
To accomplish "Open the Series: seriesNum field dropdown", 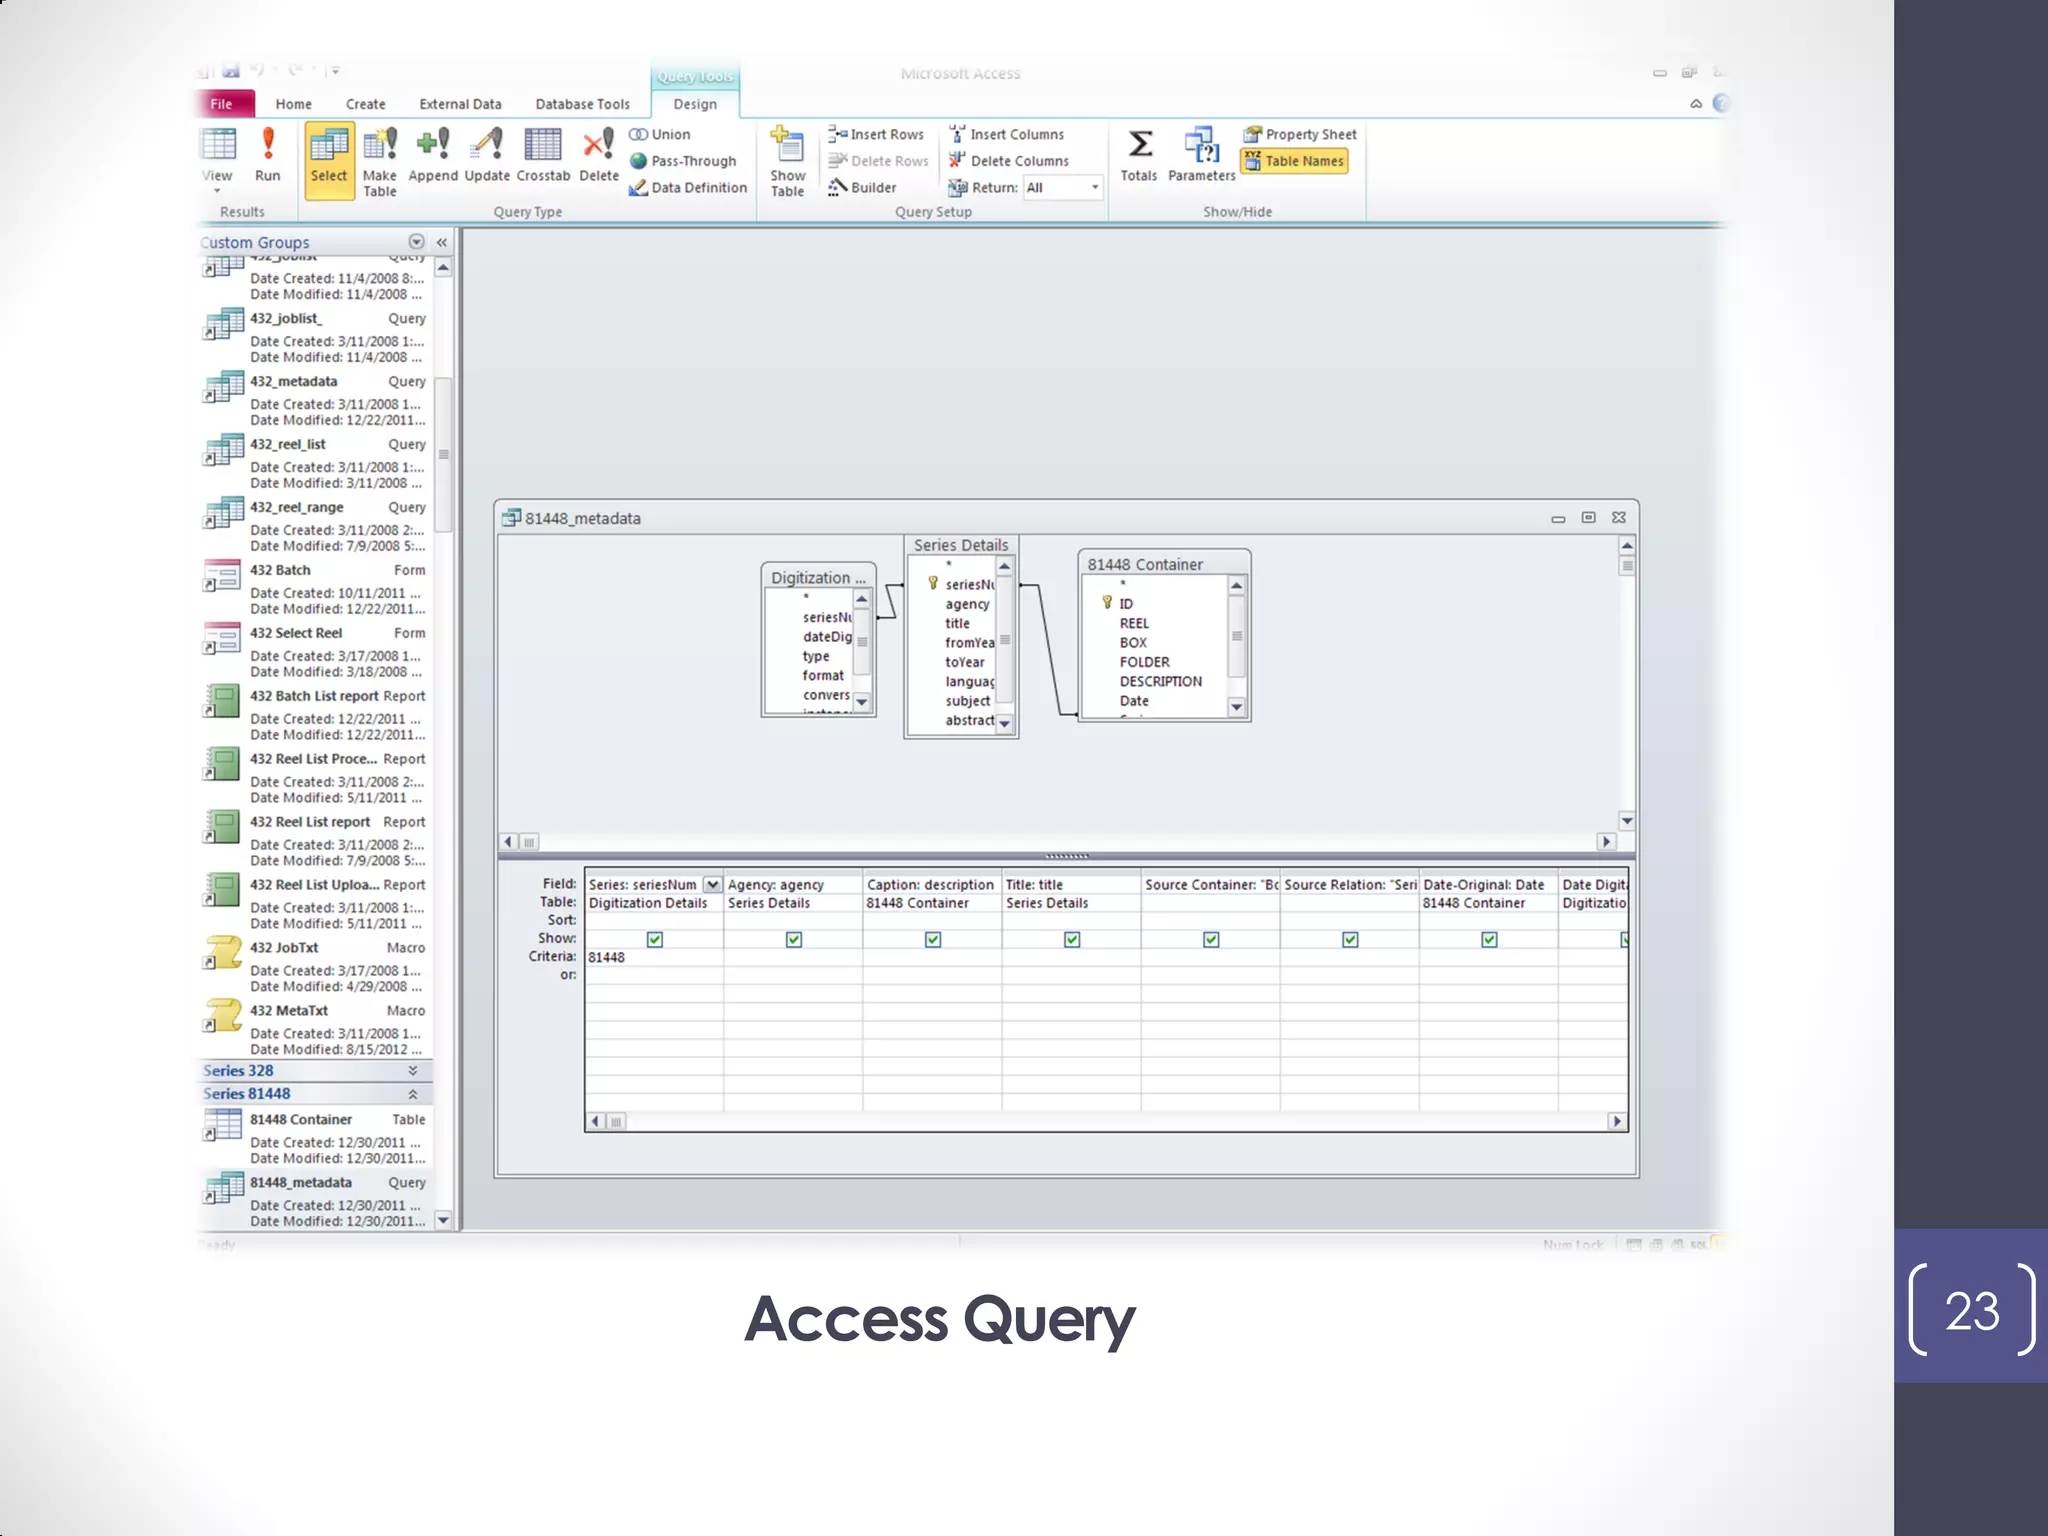I will point(712,885).
